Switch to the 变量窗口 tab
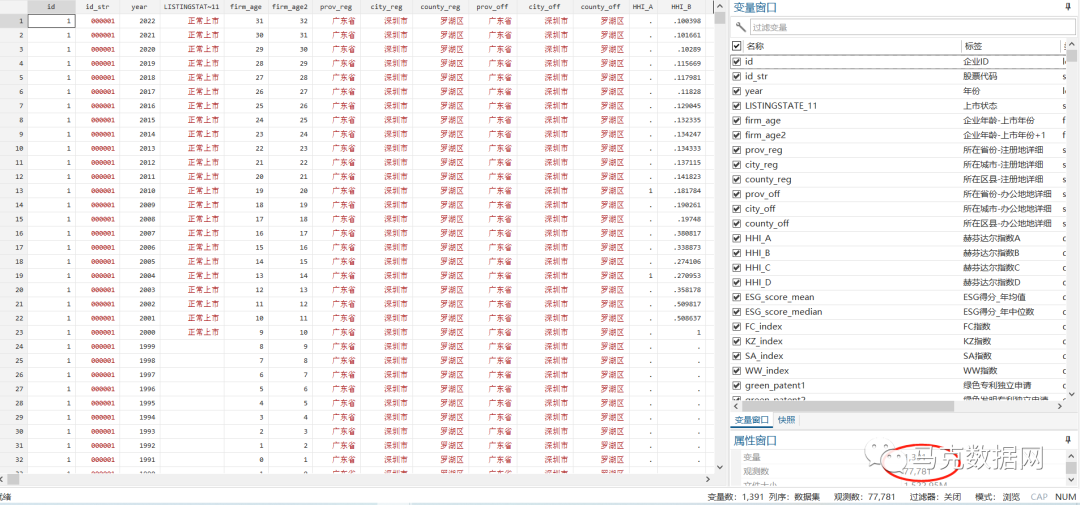Image resolution: width=1080 pixels, height=505 pixels. tap(751, 420)
